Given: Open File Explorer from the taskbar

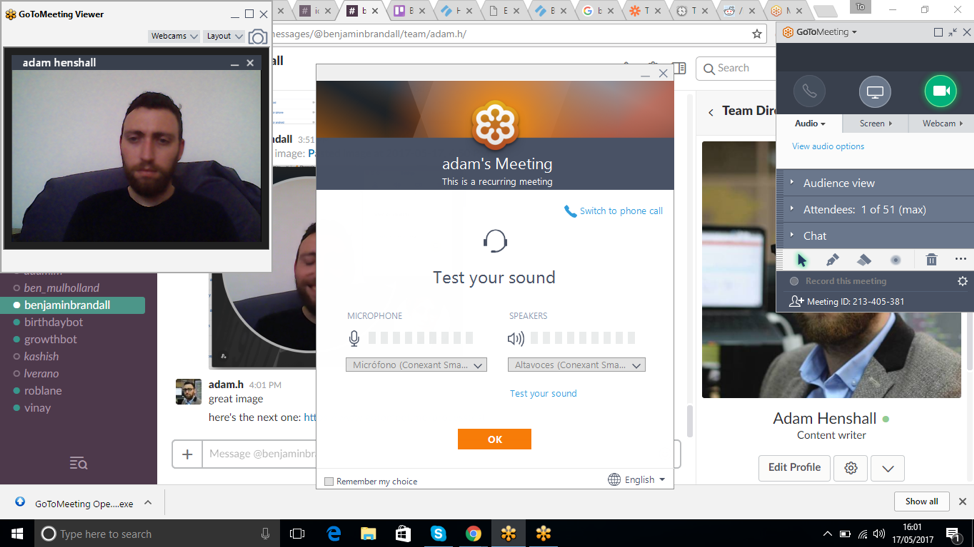Looking at the screenshot, I should 368,533.
